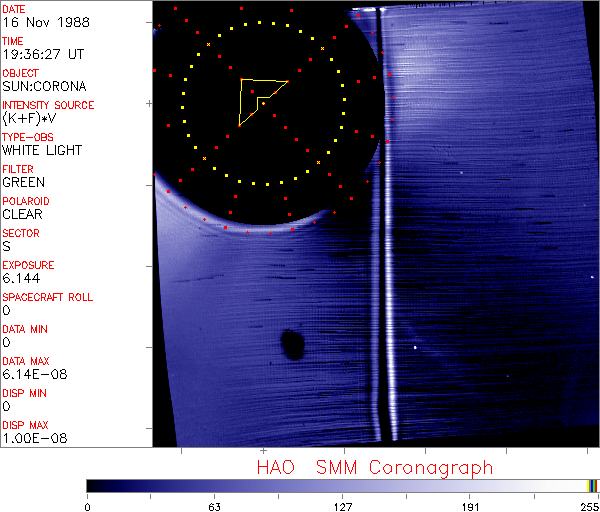This screenshot has width=600, height=512.
Task: Click the rainbow-colored end of the color bar
Action: 593,485
